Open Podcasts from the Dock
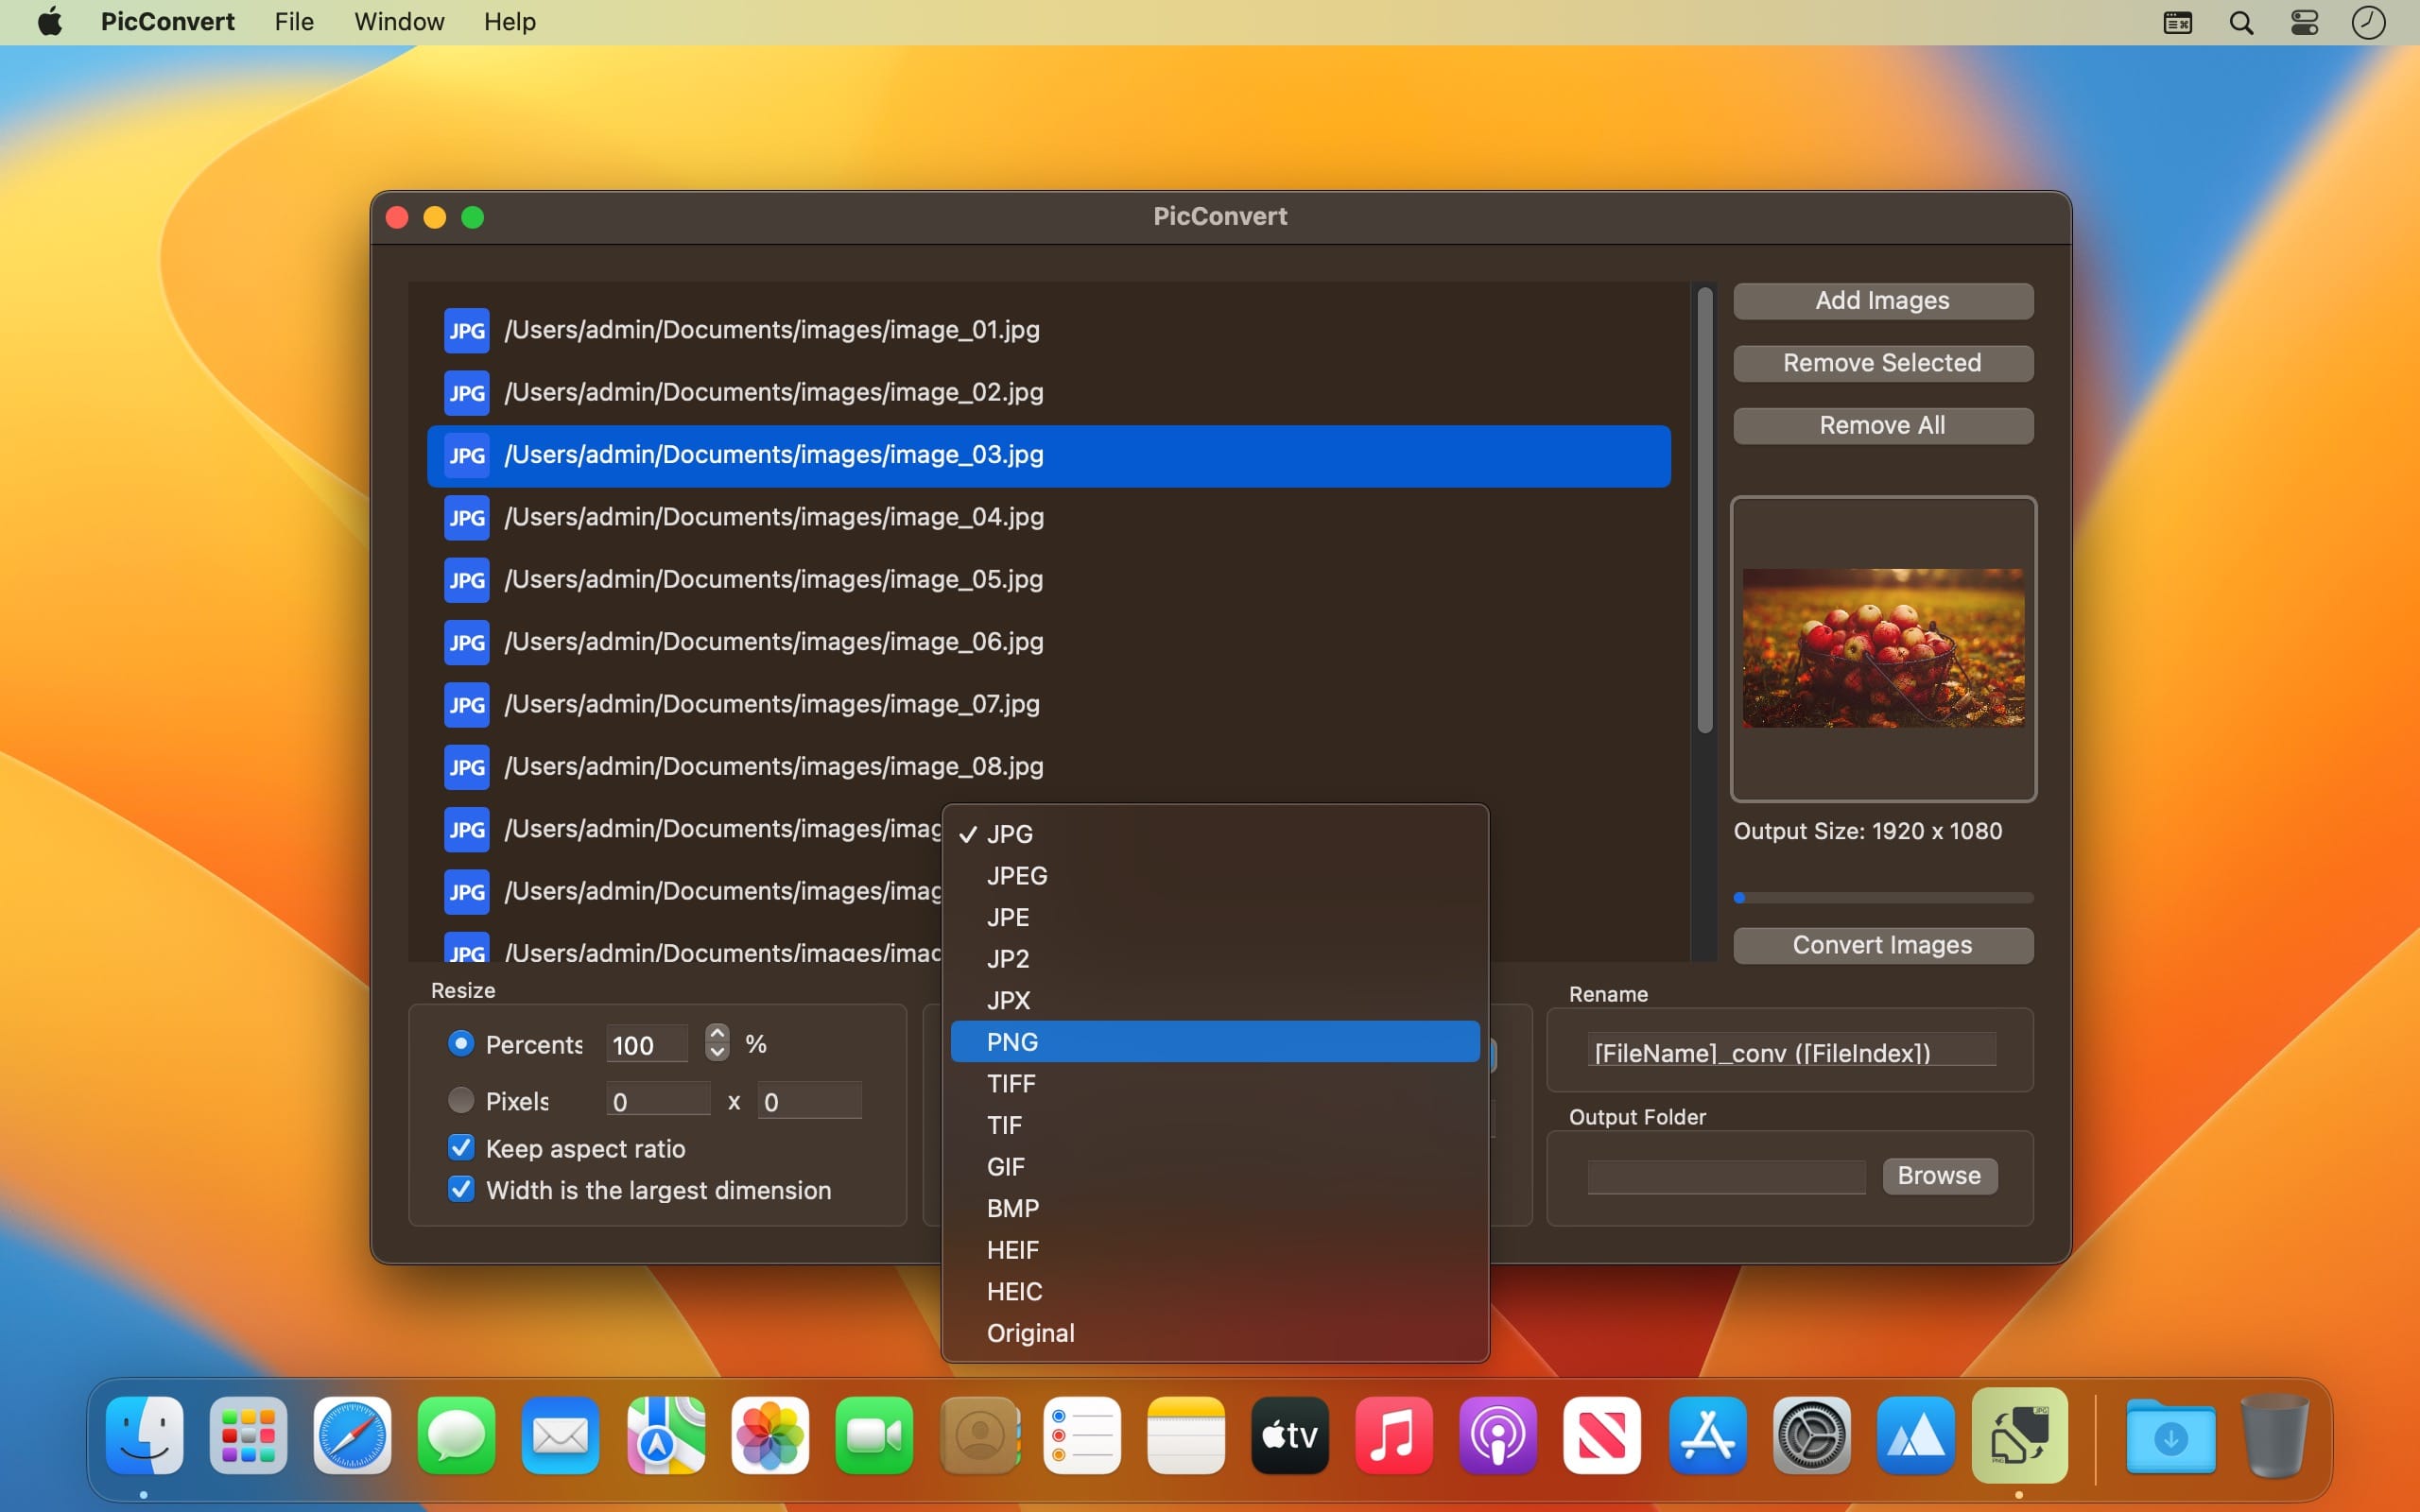Image resolution: width=2420 pixels, height=1512 pixels. pos(1498,1435)
